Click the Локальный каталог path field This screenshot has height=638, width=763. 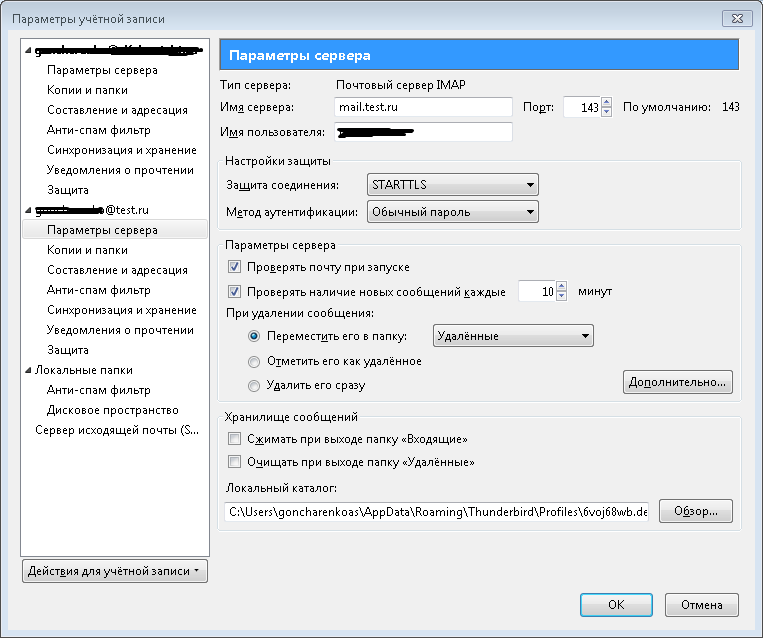click(x=436, y=512)
